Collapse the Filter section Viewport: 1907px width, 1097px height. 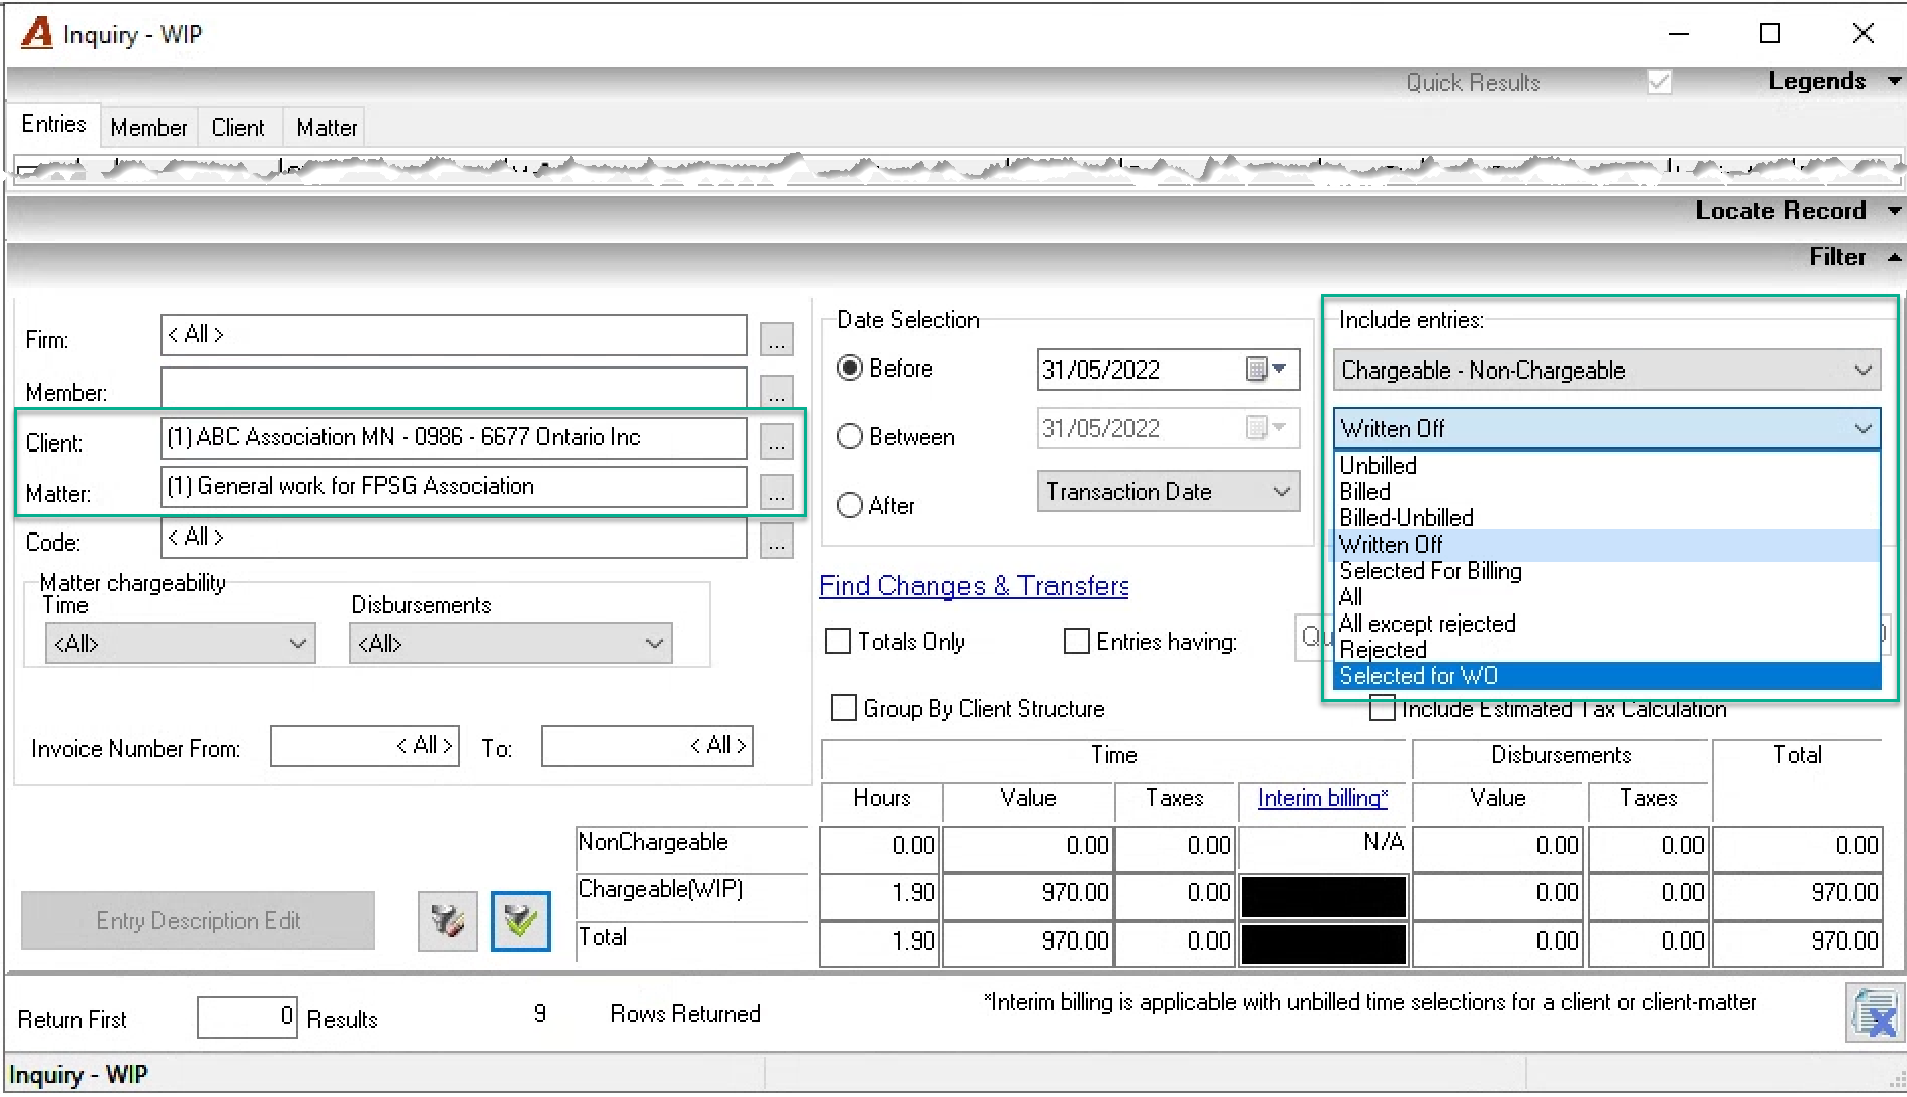(1854, 257)
